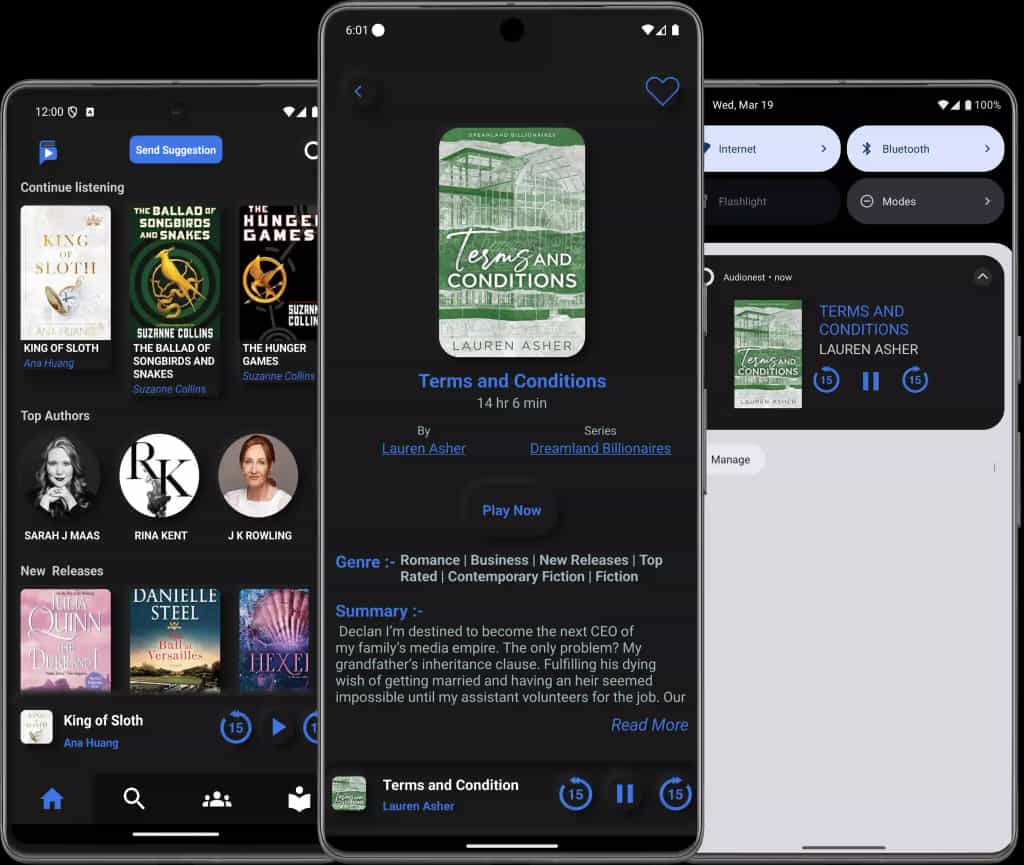Go to the Home tab
This screenshot has height=865, width=1024.
52,798
